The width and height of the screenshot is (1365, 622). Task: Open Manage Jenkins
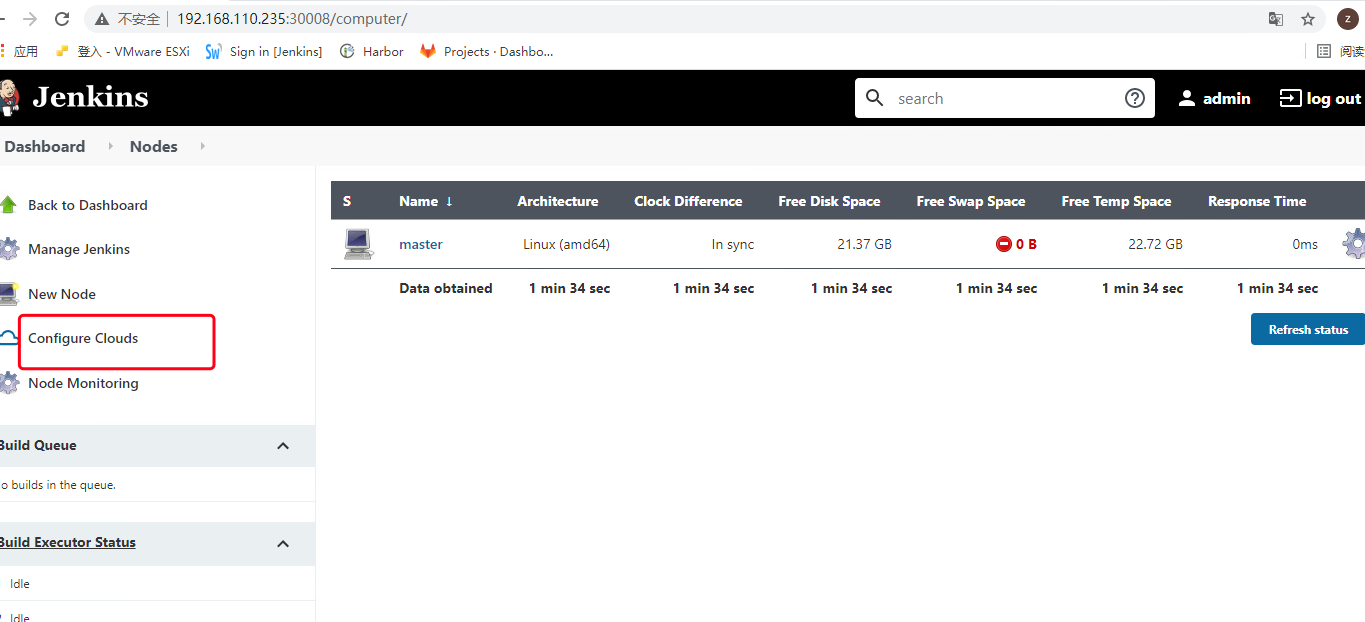tap(79, 249)
